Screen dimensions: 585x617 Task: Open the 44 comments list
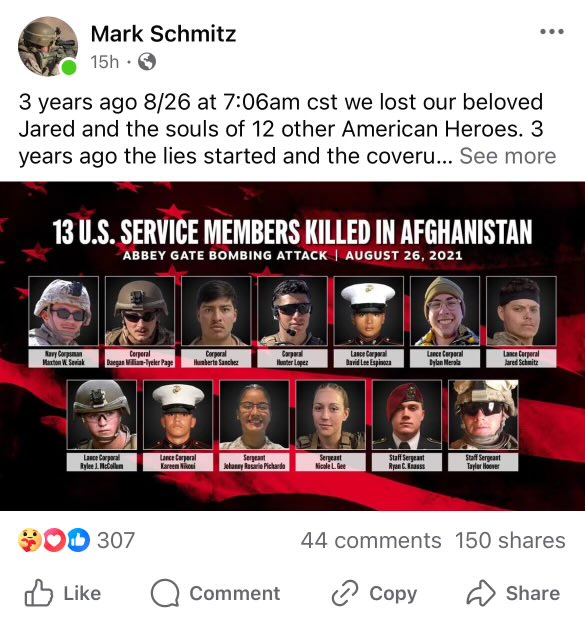[x=371, y=540]
